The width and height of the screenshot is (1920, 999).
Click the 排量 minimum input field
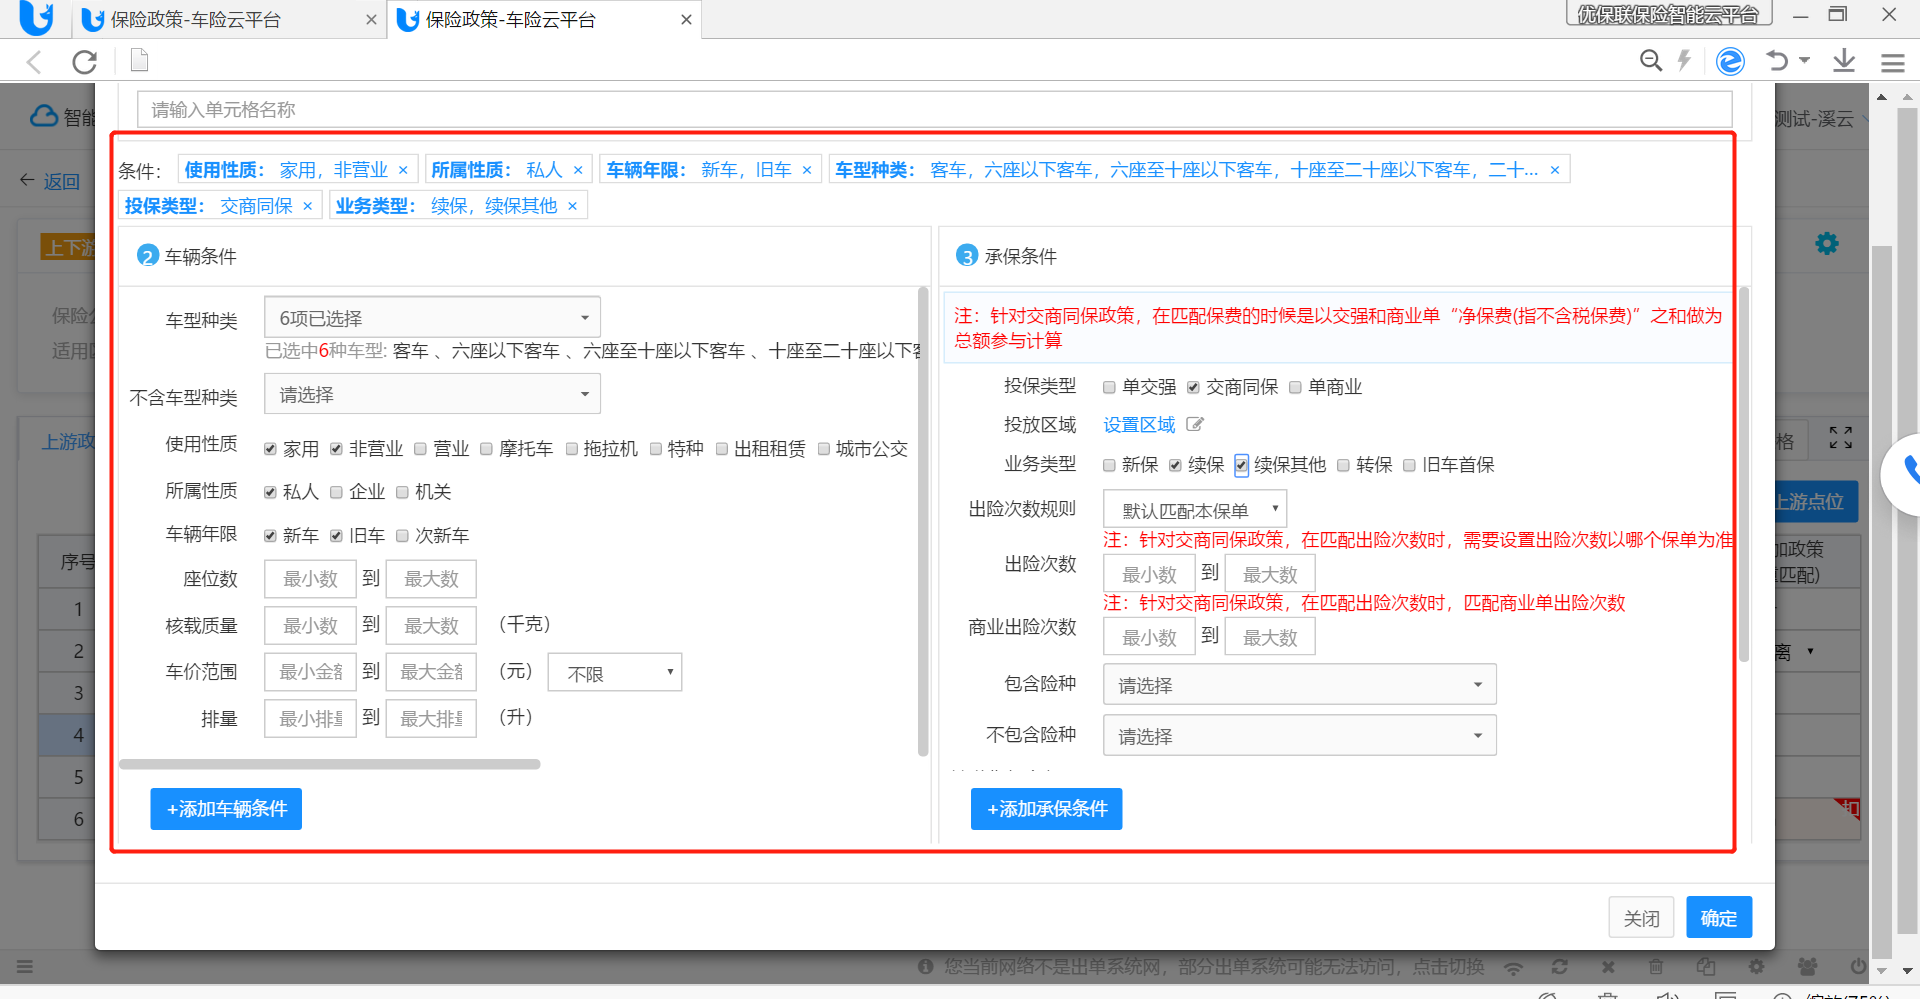(x=310, y=719)
